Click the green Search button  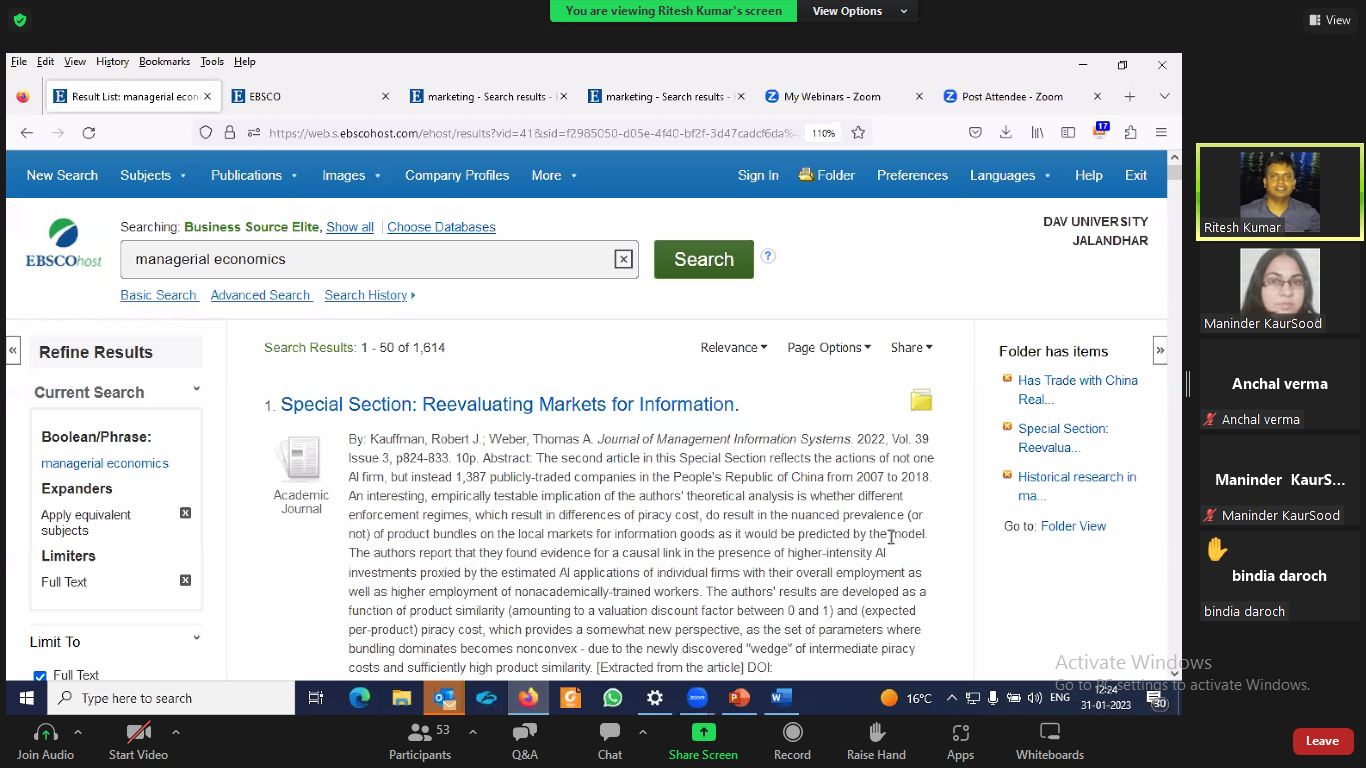[x=703, y=260]
